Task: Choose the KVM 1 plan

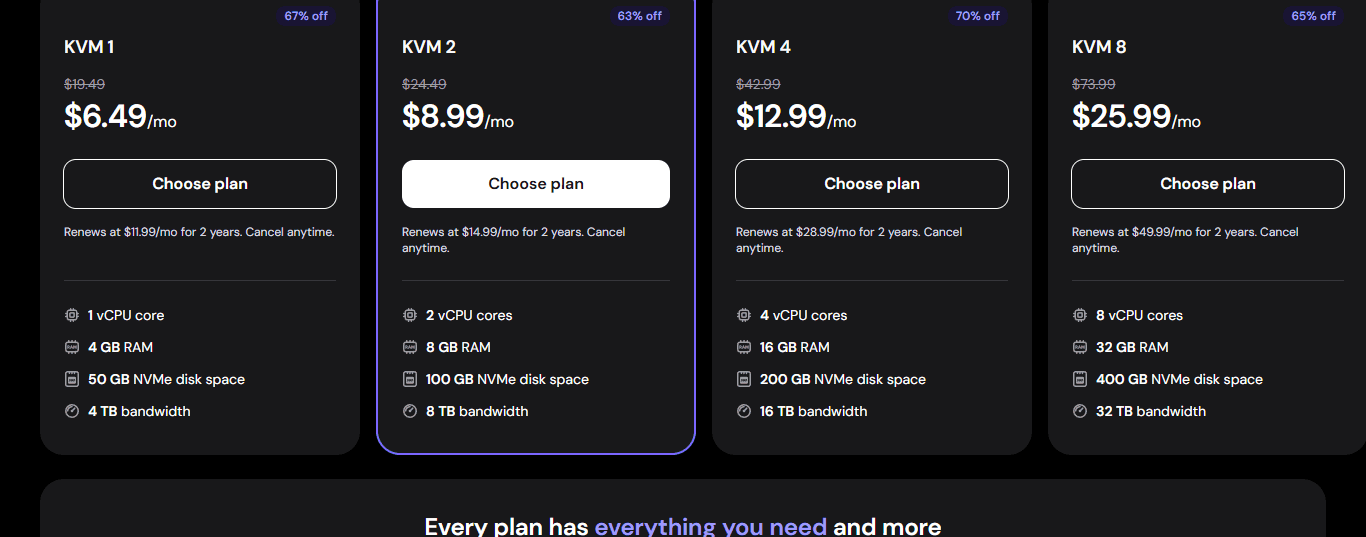Action: pyautogui.click(x=200, y=184)
